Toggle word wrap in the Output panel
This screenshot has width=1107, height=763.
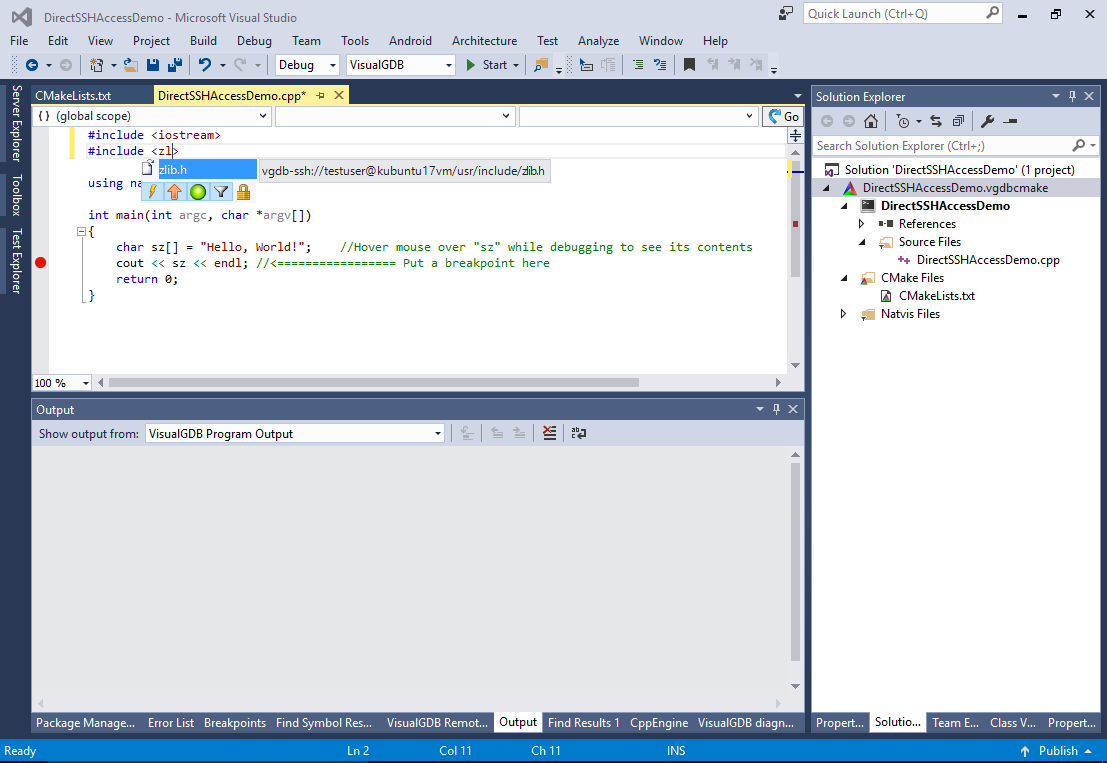(x=578, y=433)
